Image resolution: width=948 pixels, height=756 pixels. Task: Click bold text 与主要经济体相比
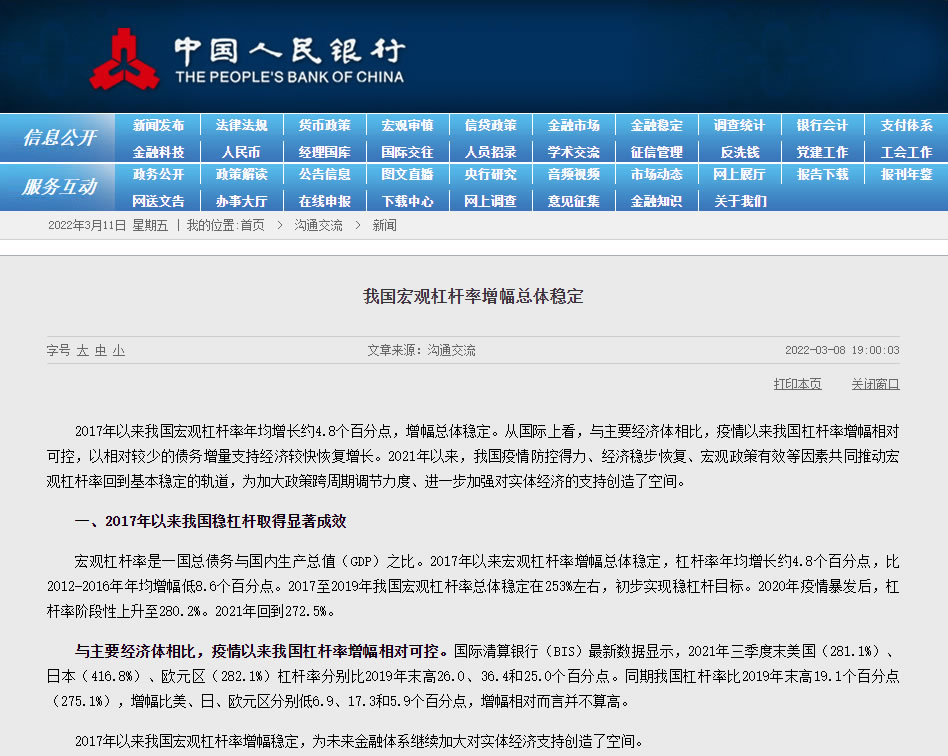pos(135,651)
